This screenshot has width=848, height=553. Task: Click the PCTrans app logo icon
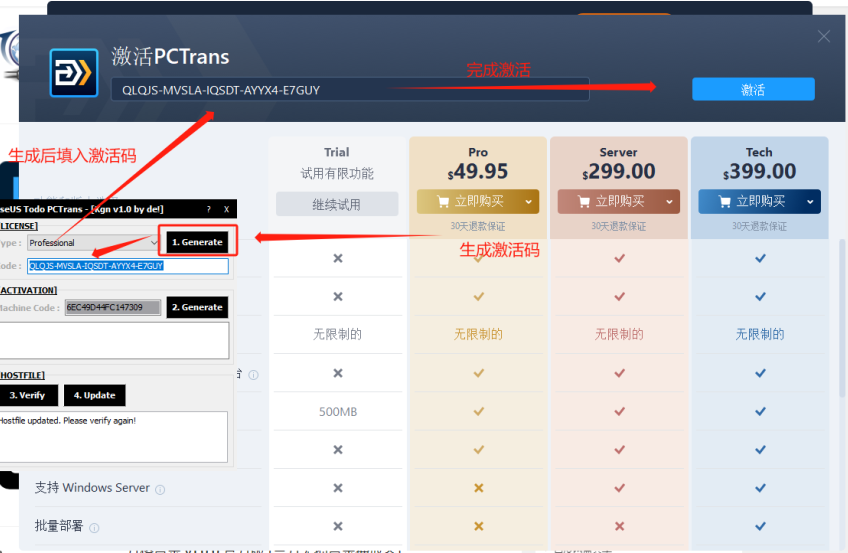74,73
